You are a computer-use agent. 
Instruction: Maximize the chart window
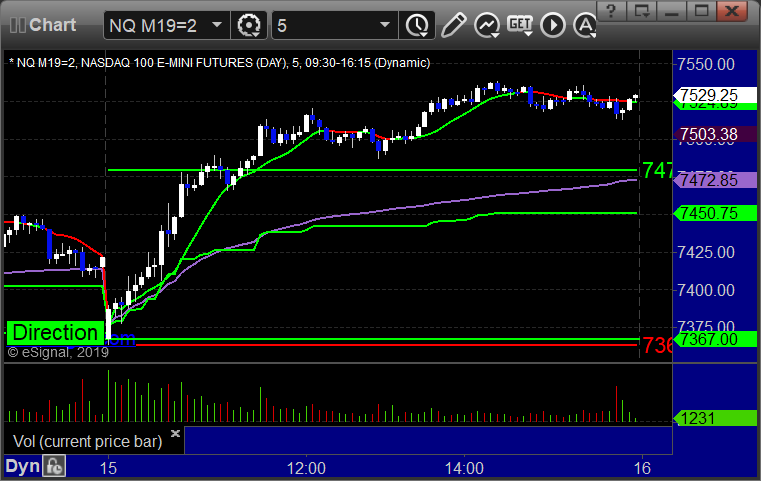701,11
